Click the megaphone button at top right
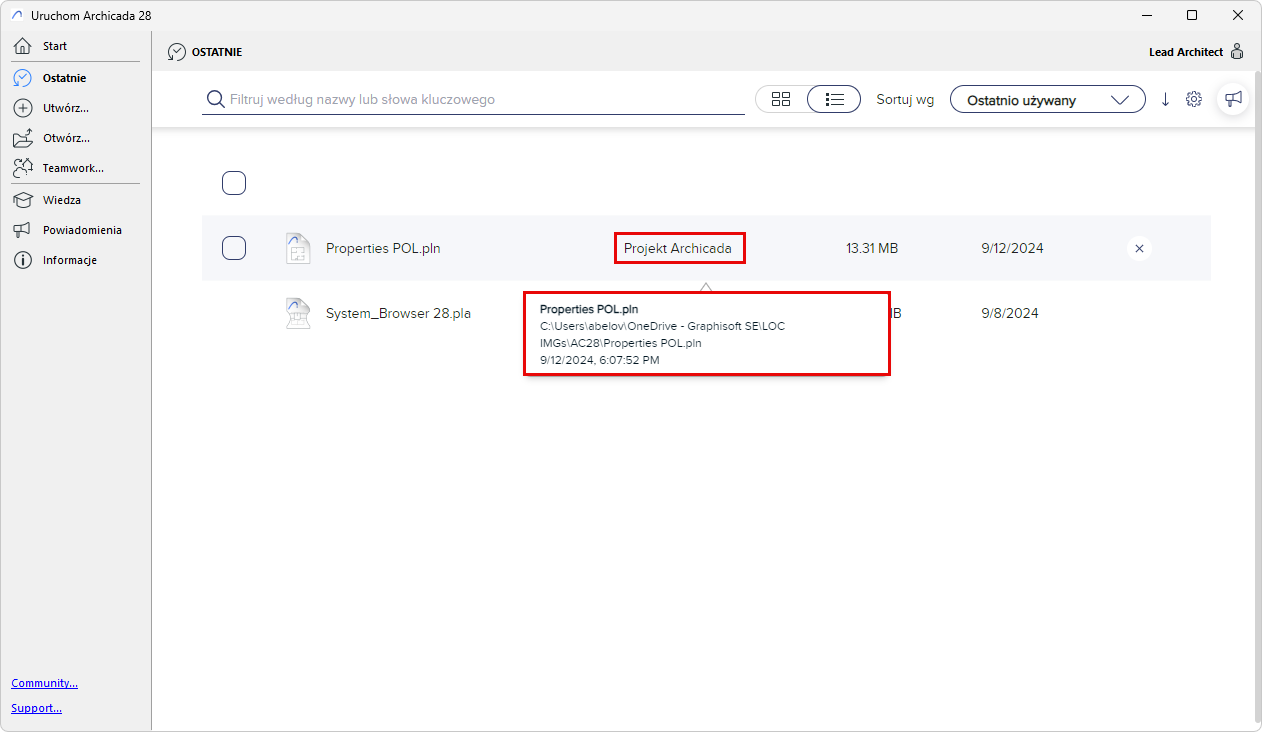 click(x=1233, y=99)
